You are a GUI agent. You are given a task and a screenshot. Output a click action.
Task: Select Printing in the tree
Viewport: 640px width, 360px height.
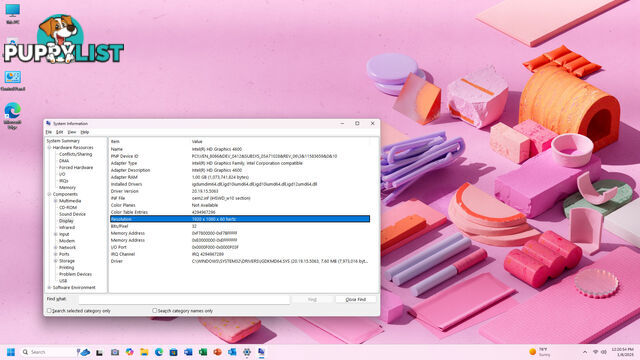click(x=67, y=267)
